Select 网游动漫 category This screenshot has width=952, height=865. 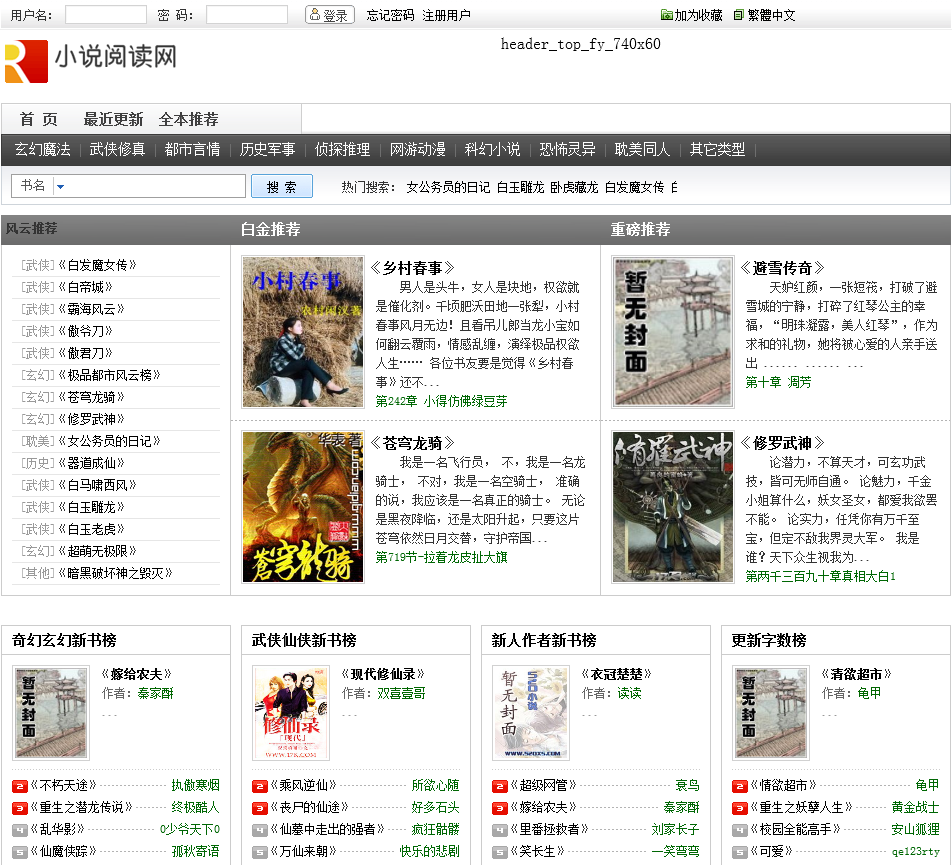(x=418, y=149)
